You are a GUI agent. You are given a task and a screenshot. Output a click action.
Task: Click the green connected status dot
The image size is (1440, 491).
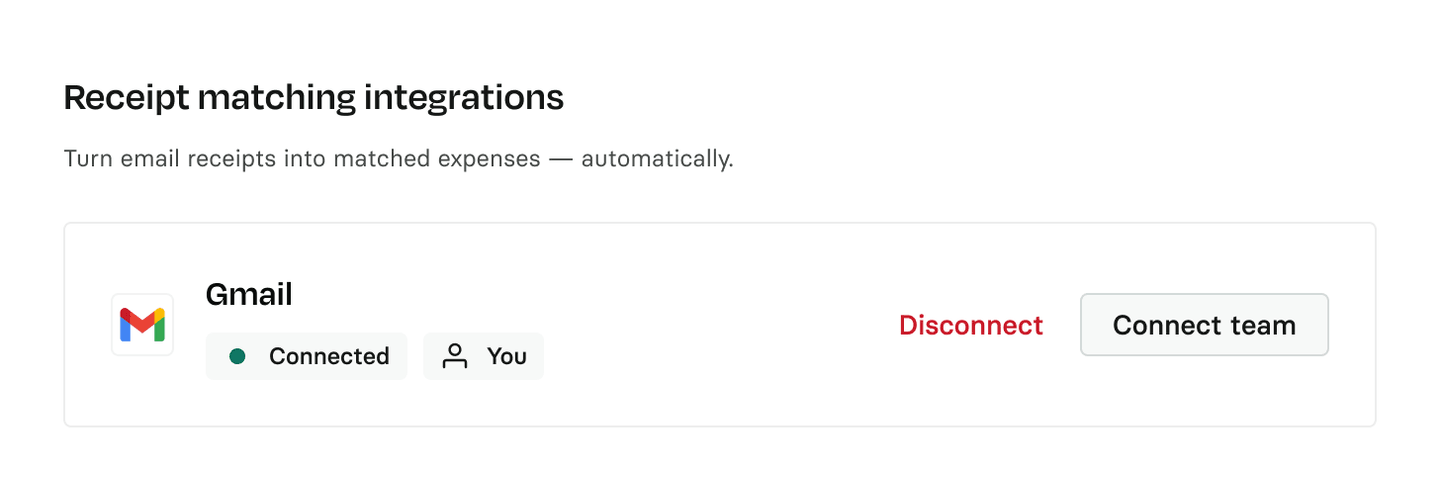237,356
